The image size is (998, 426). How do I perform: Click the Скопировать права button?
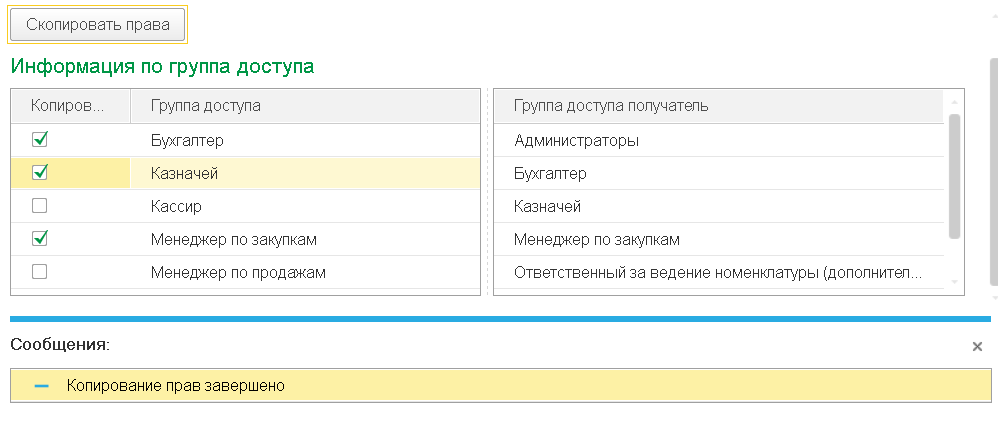click(97, 25)
